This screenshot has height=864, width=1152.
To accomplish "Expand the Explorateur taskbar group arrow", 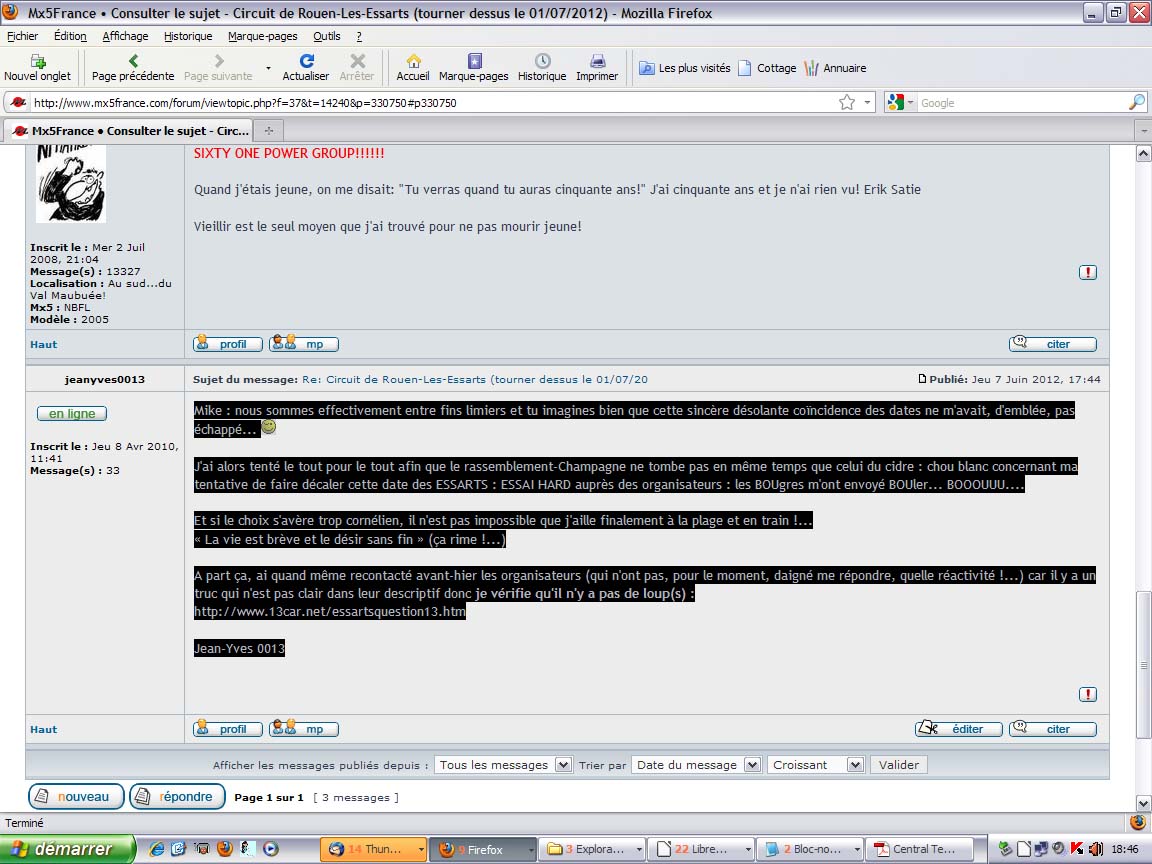I will click(x=639, y=849).
